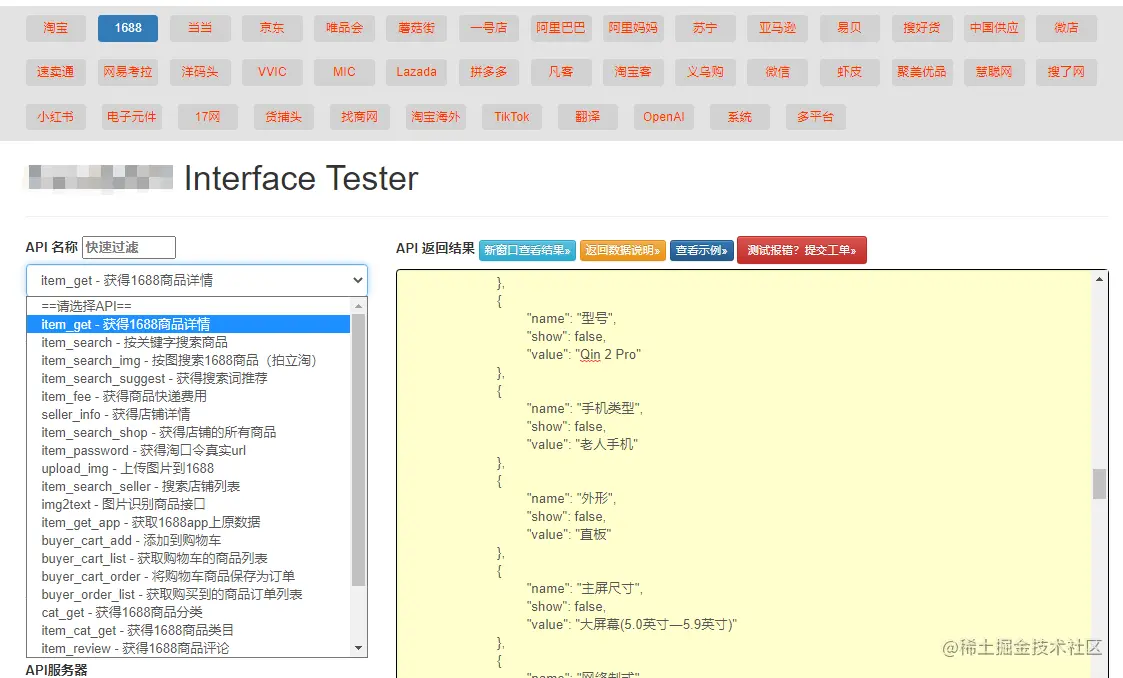
Task: Open the 翻译 tab
Action: 587,117
